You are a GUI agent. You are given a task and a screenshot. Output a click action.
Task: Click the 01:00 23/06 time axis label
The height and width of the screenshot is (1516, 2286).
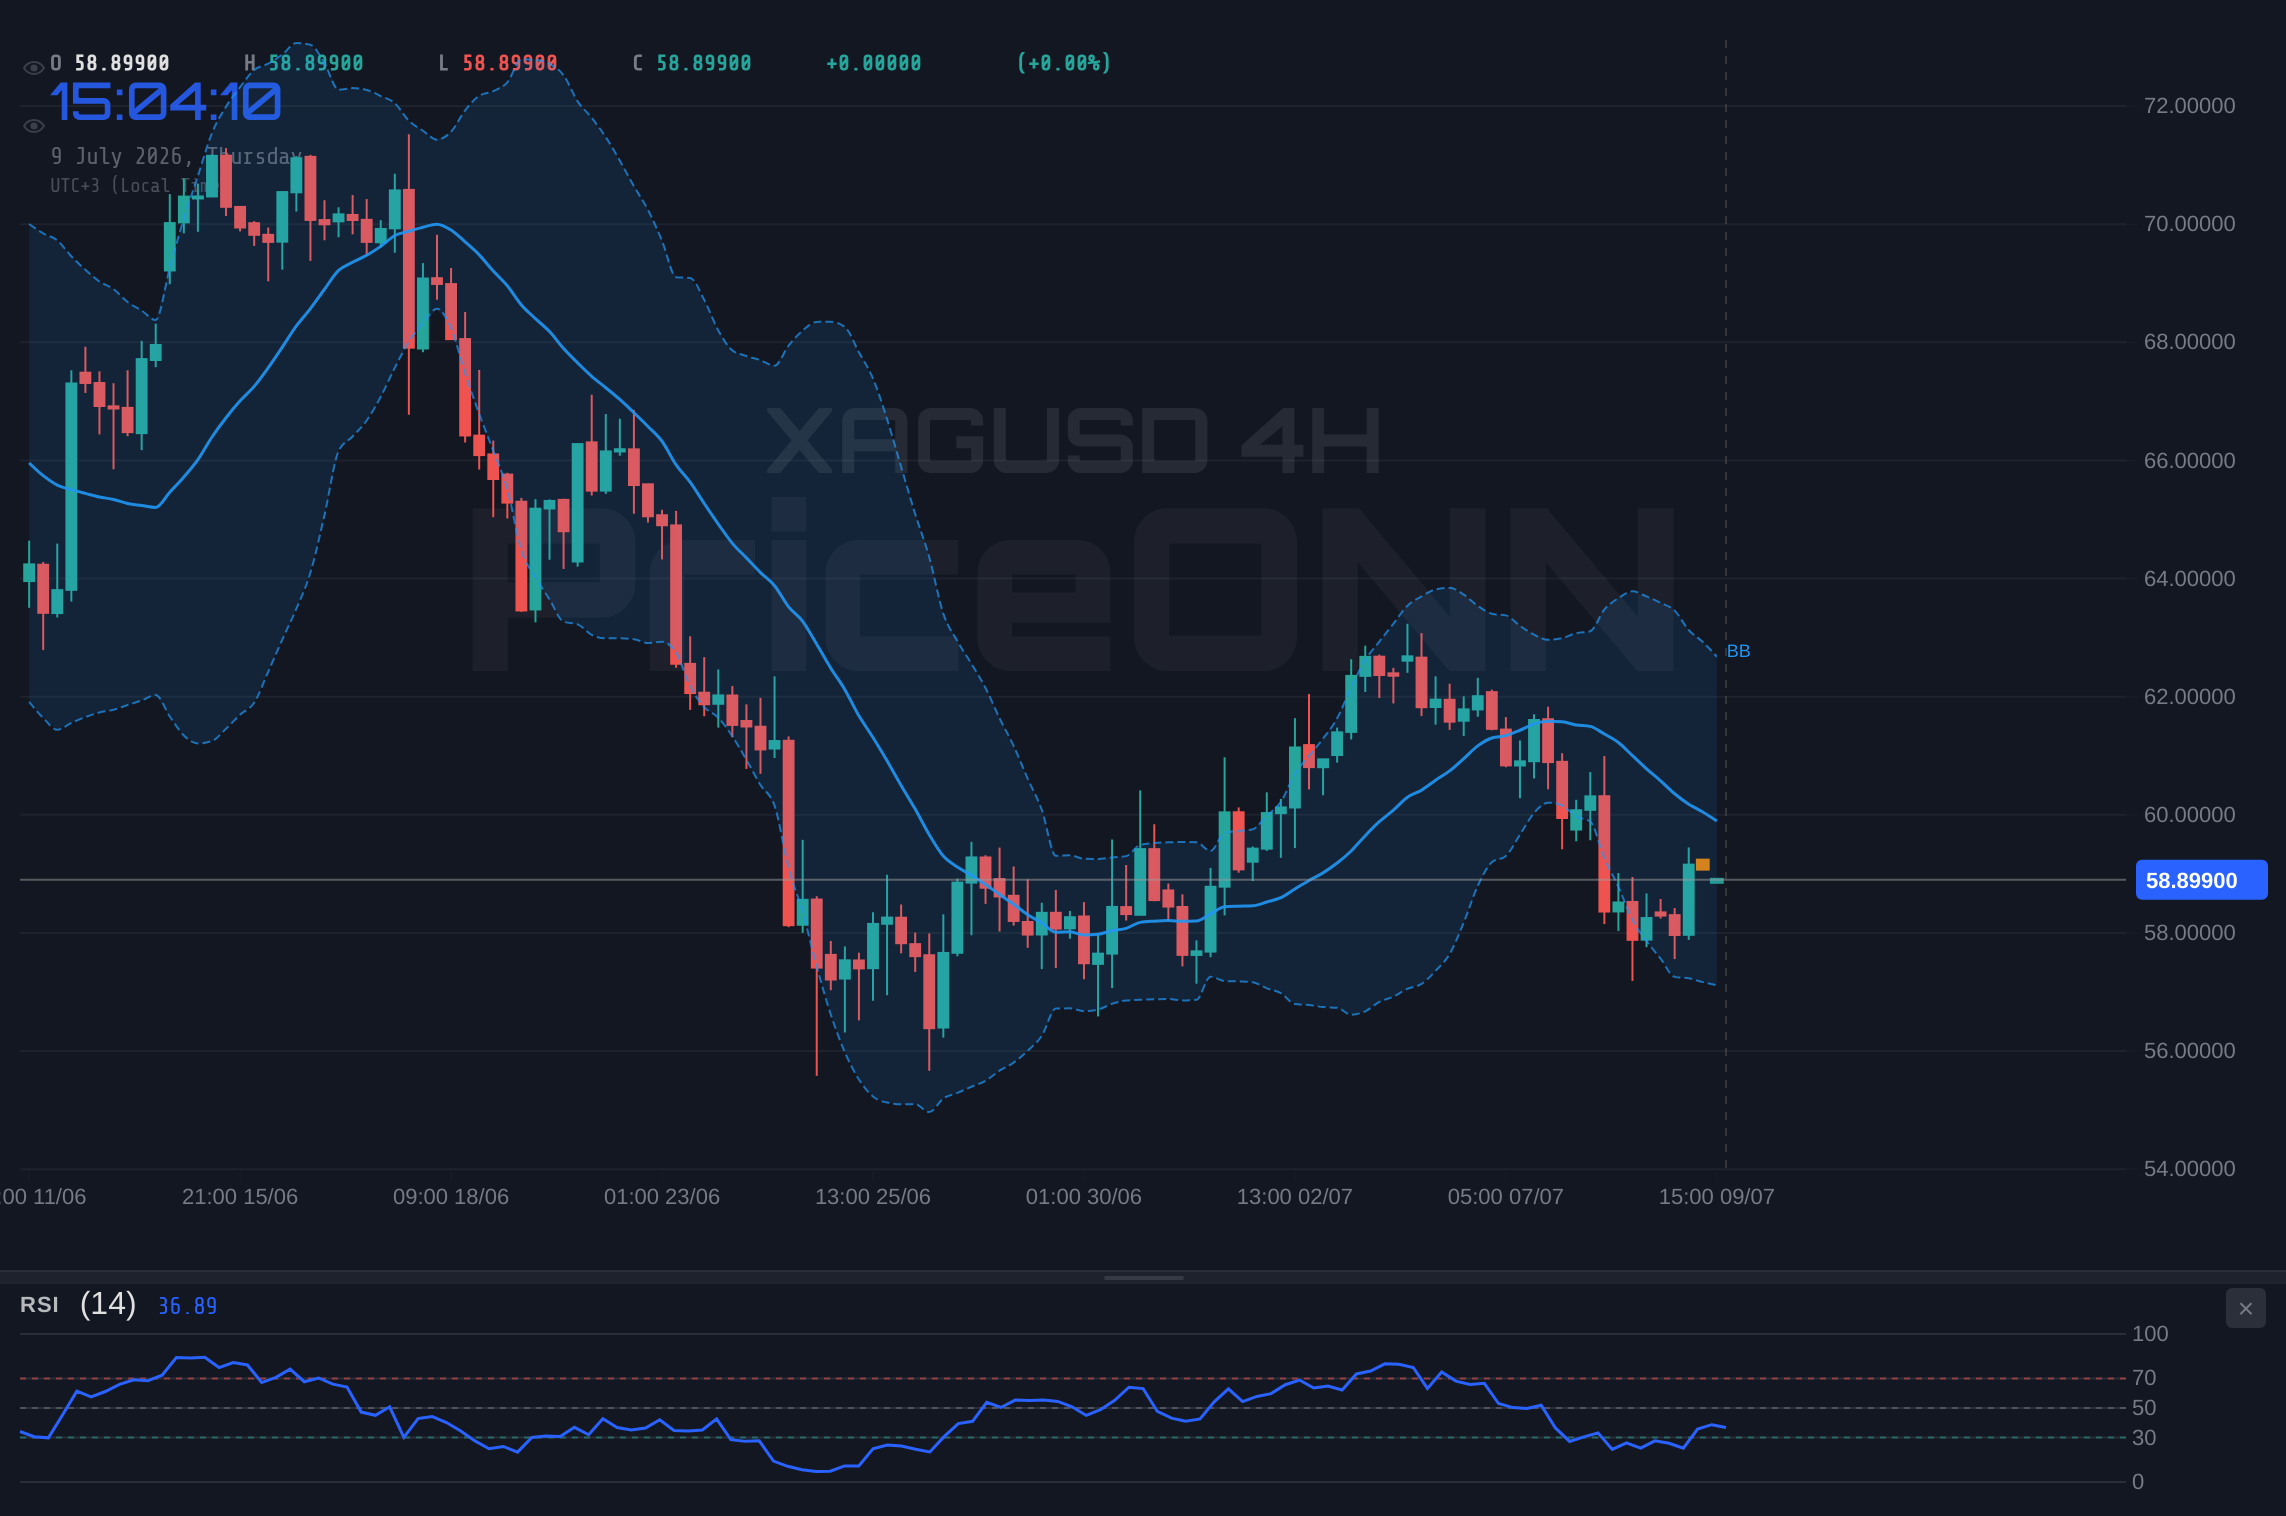tap(662, 1197)
